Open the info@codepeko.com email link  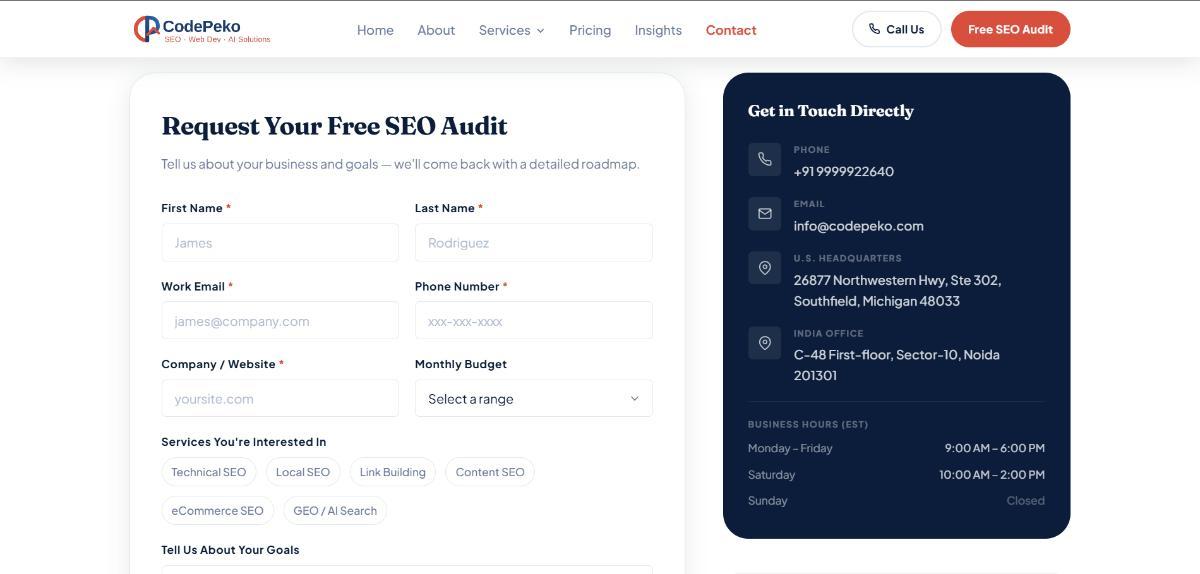[859, 226]
